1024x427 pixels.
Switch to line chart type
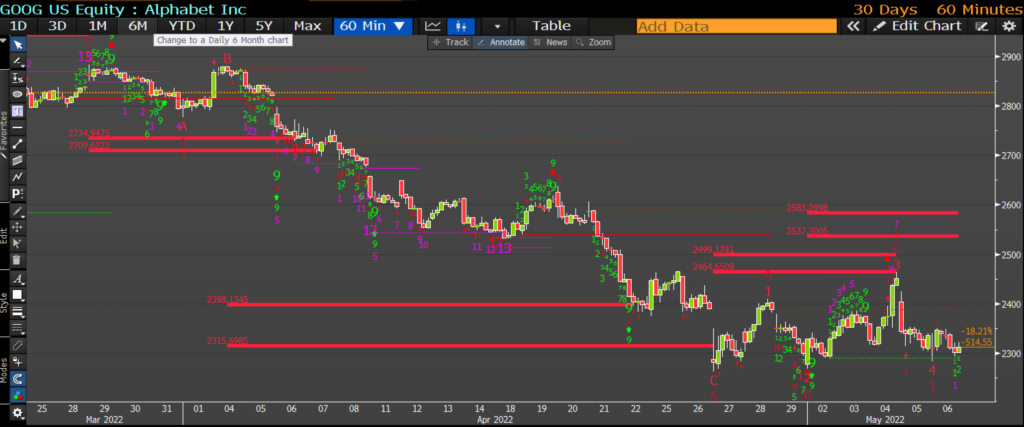tap(432, 26)
